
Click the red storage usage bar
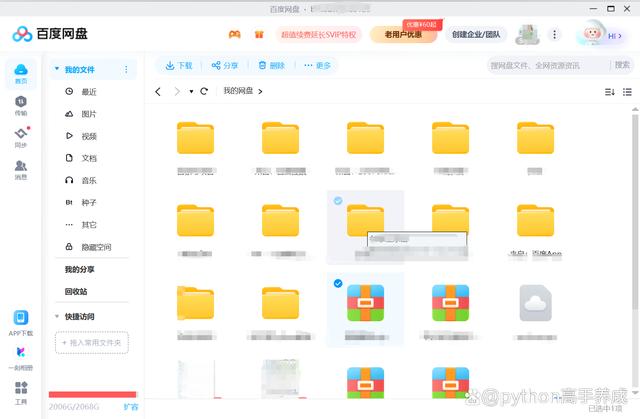pos(92,394)
